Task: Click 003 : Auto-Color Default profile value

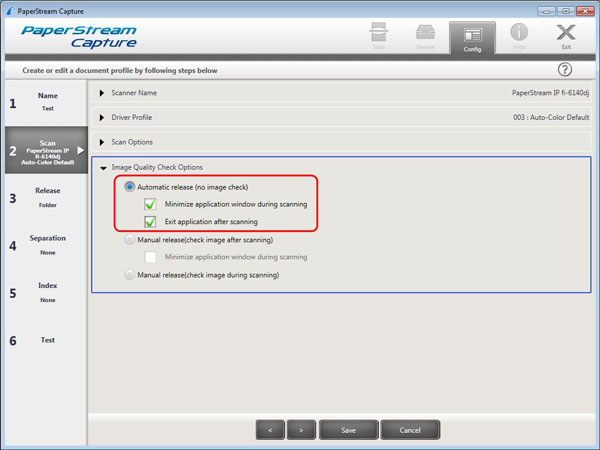Action: tap(551, 117)
